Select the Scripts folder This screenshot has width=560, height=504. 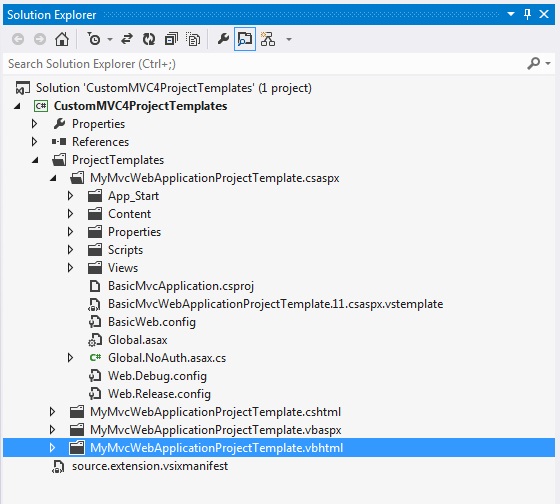coord(125,250)
